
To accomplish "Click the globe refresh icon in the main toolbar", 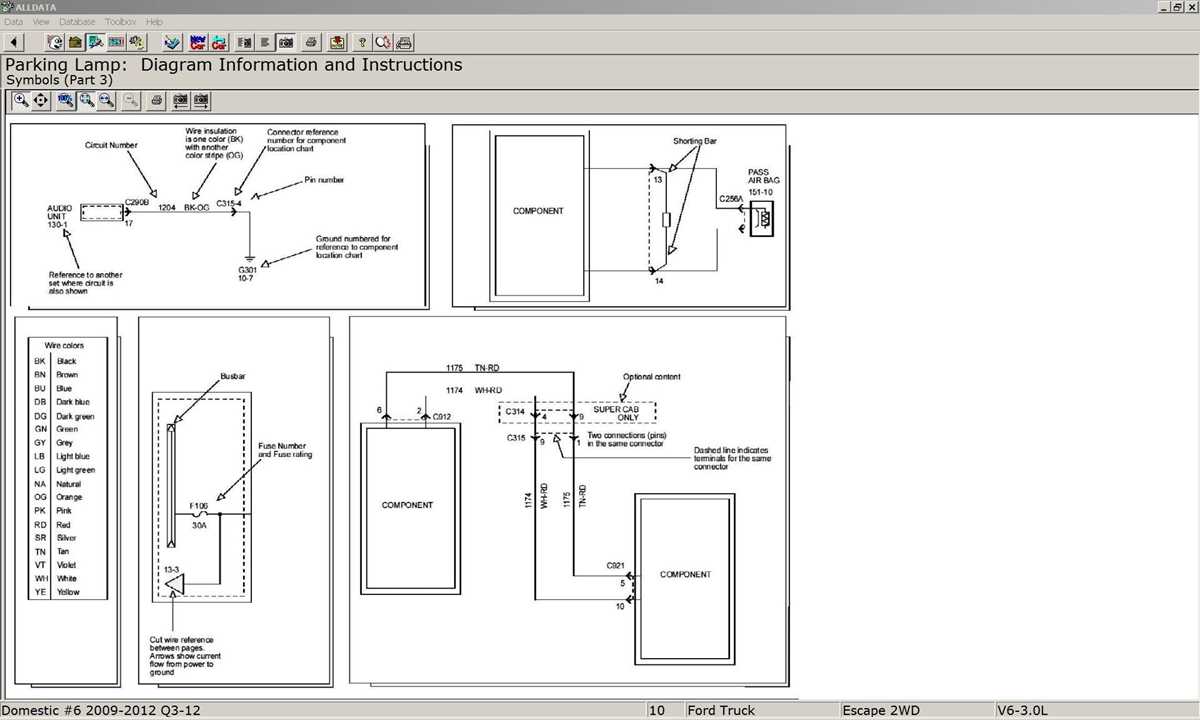I will point(55,42).
